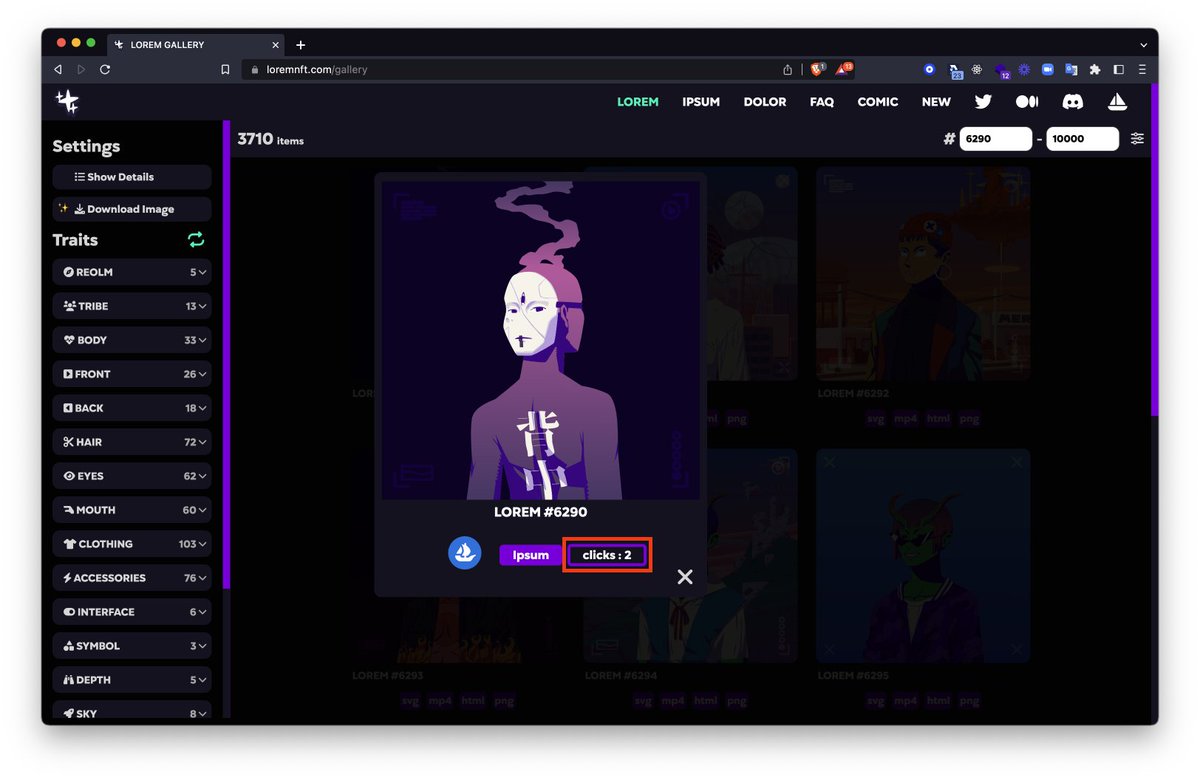
Task: Open the Brave Shields lion icon
Action: point(817,69)
